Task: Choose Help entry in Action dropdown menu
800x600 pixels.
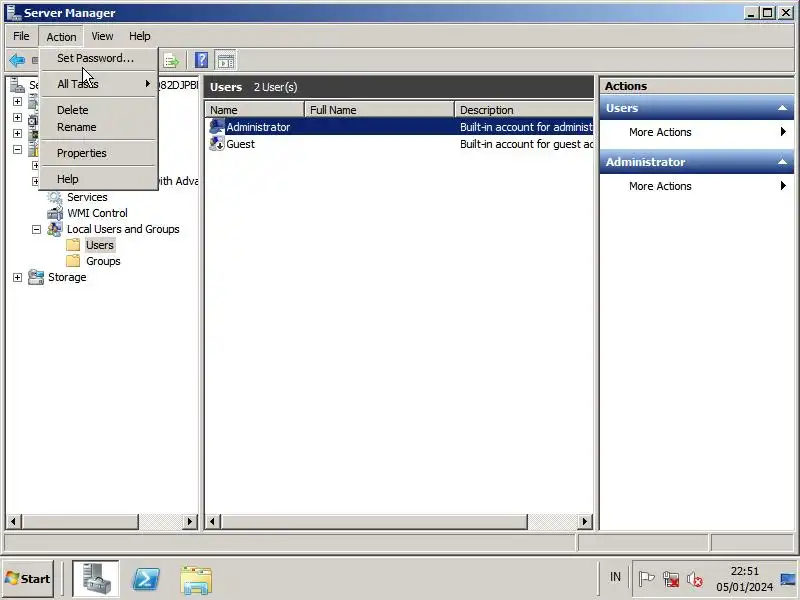Action: pyautogui.click(x=99, y=179)
